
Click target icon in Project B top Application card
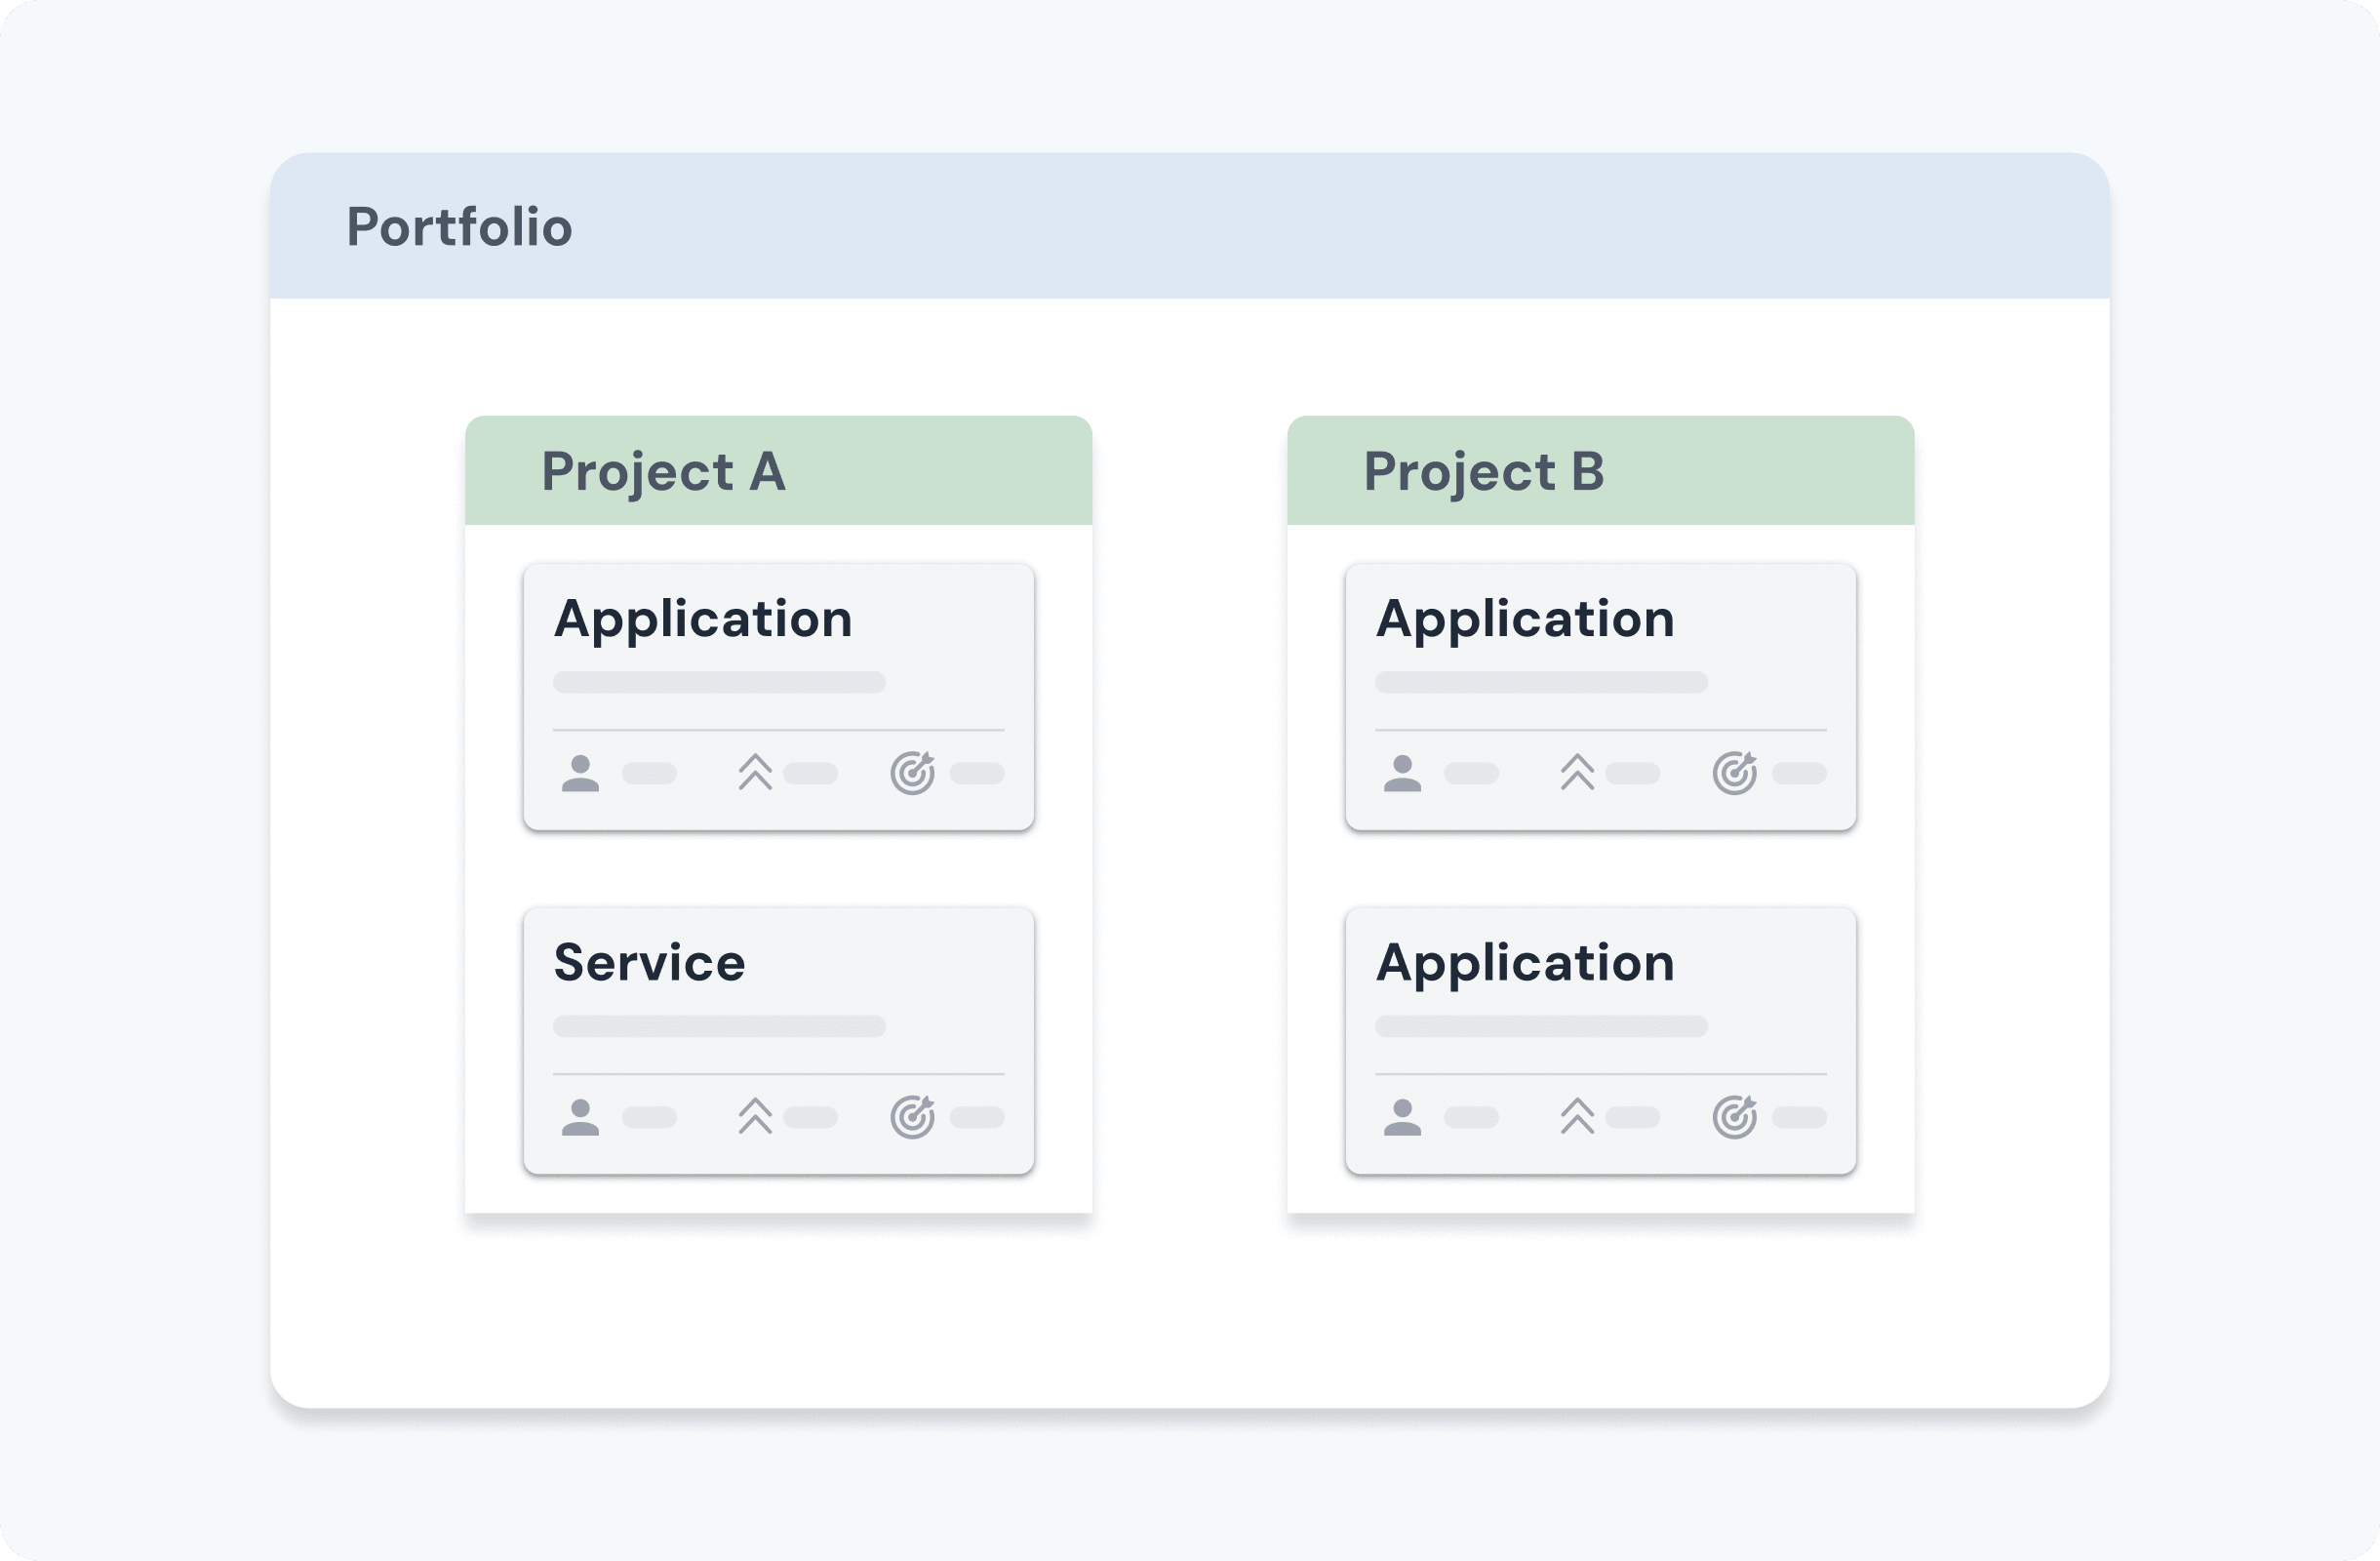coord(1734,773)
